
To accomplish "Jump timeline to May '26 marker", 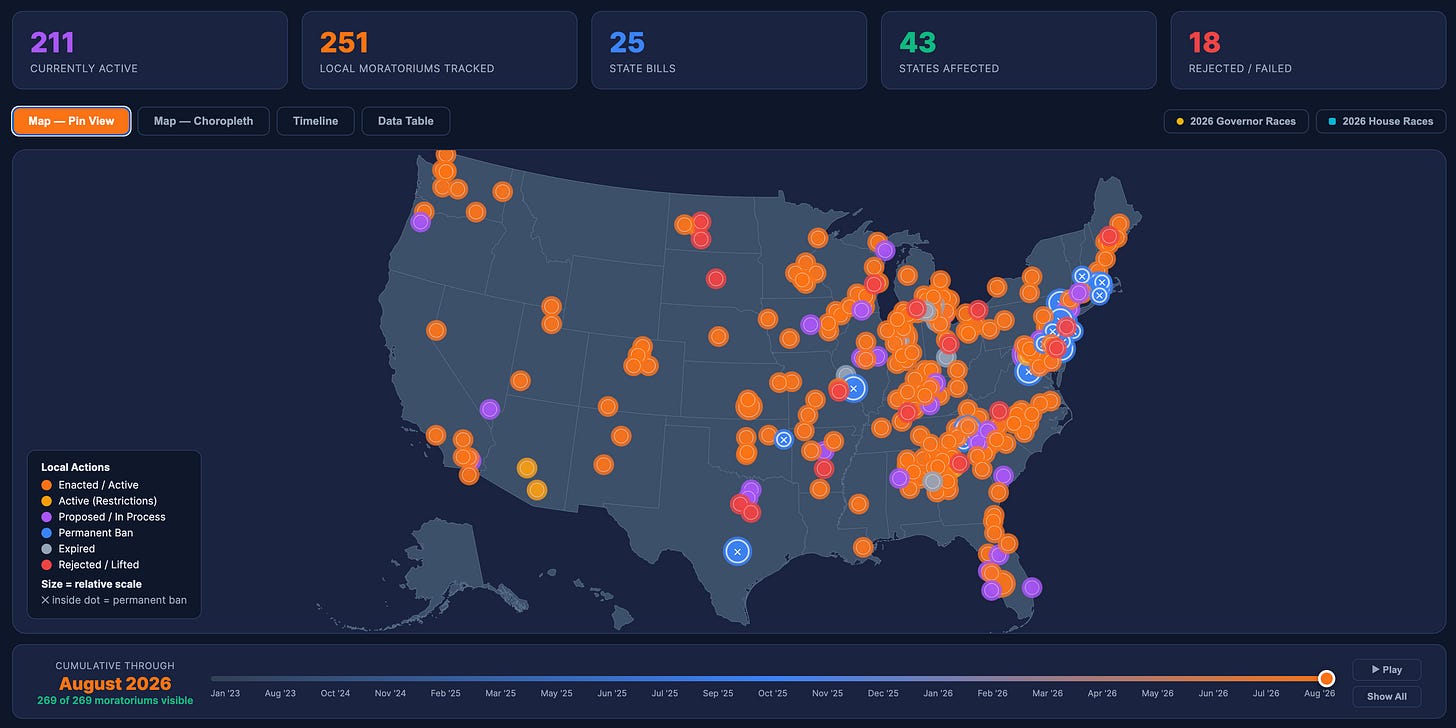I will (x=1157, y=693).
